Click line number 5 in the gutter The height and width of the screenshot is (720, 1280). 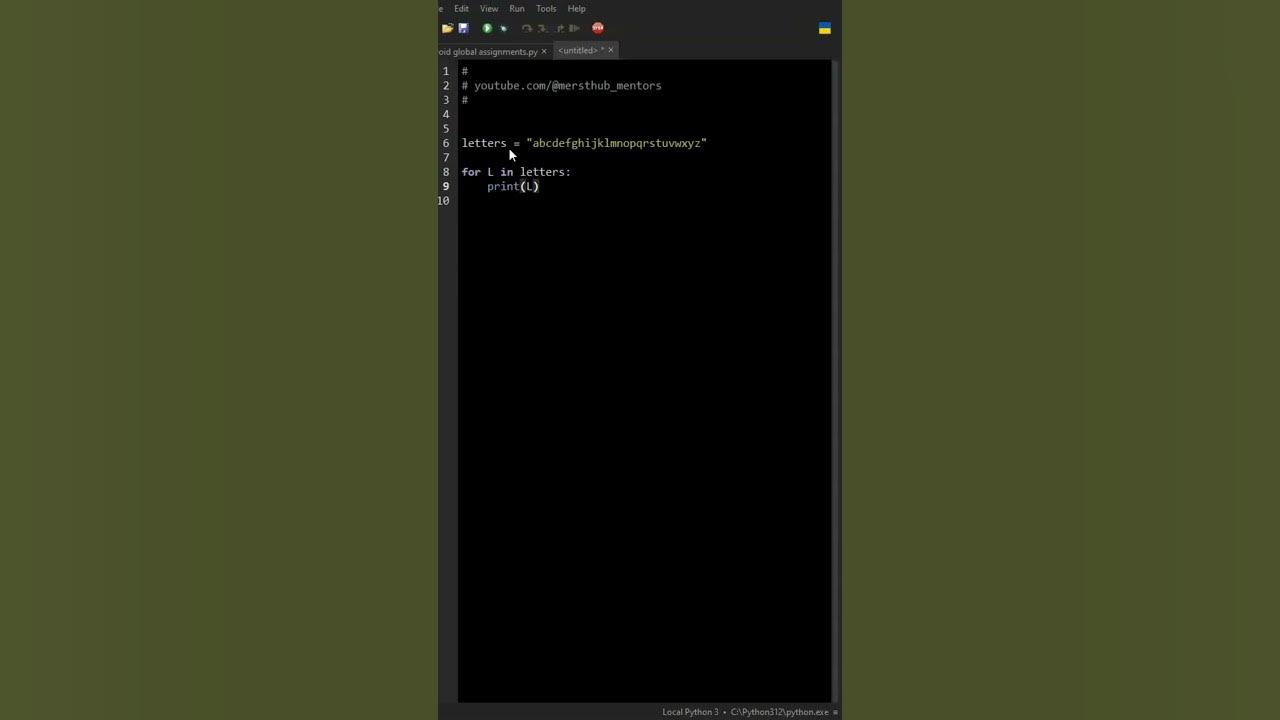click(x=446, y=129)
